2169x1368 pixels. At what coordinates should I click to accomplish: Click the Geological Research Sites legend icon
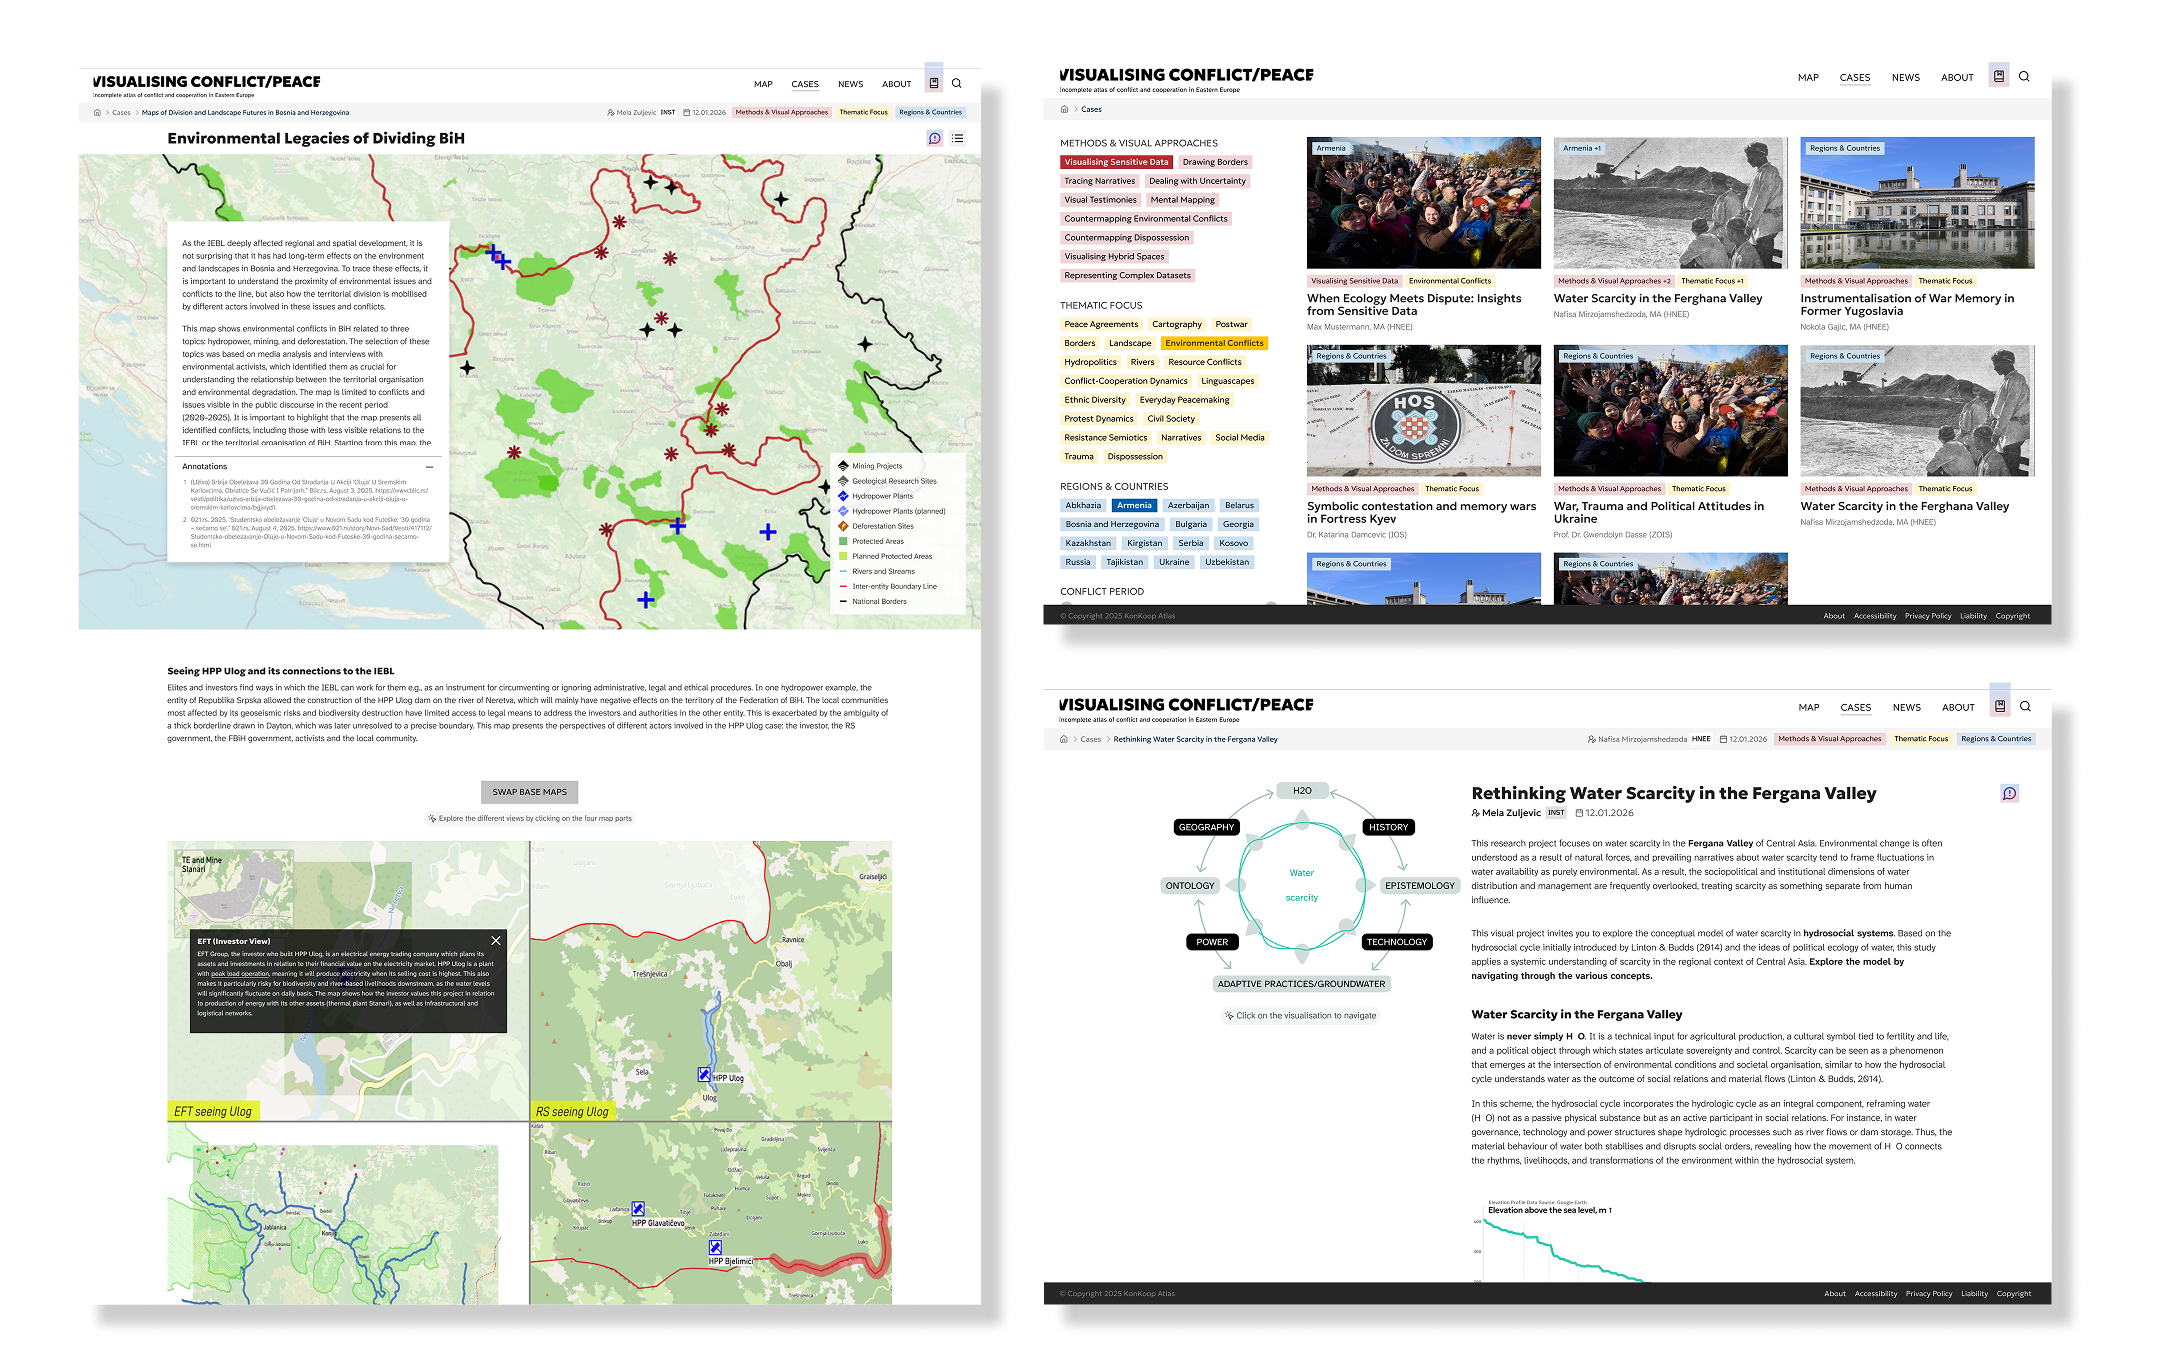(x=843, y=481)
